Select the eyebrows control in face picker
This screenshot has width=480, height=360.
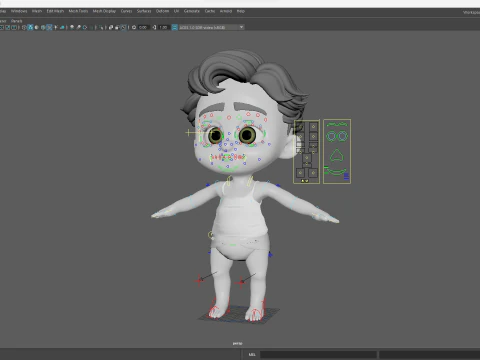click(x=337, y=125)
